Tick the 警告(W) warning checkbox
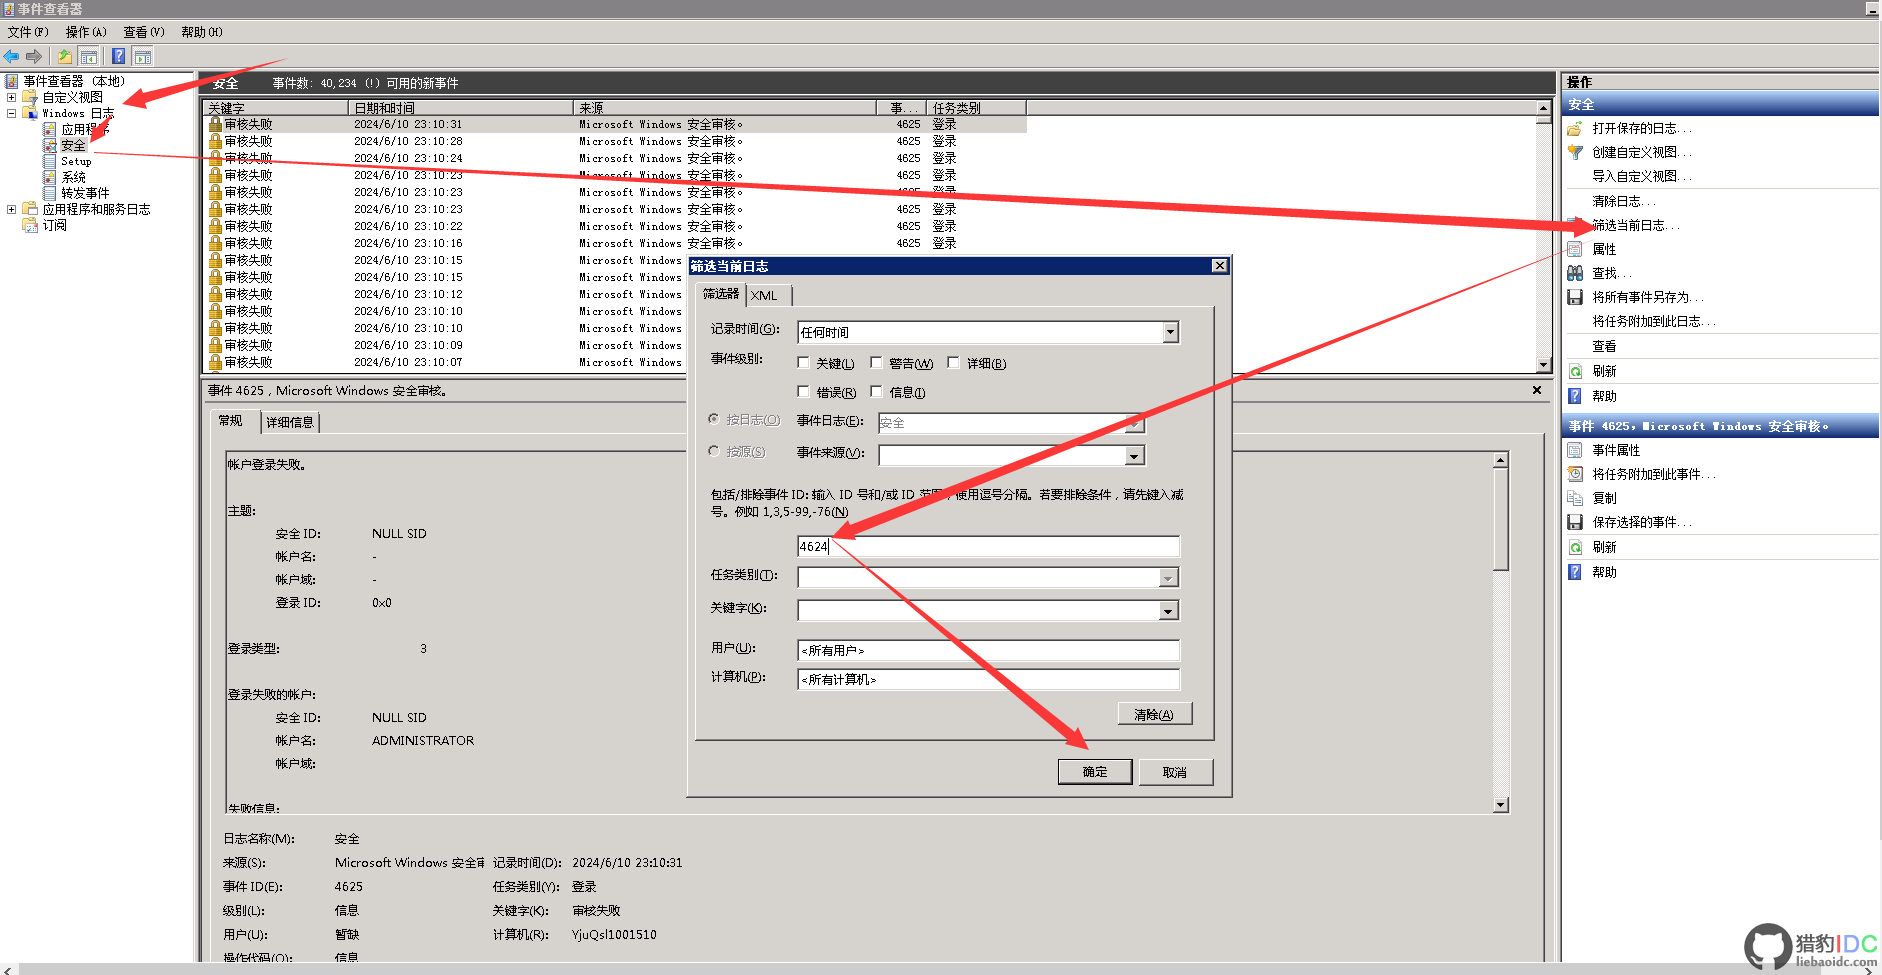 [x=876, y=363]
